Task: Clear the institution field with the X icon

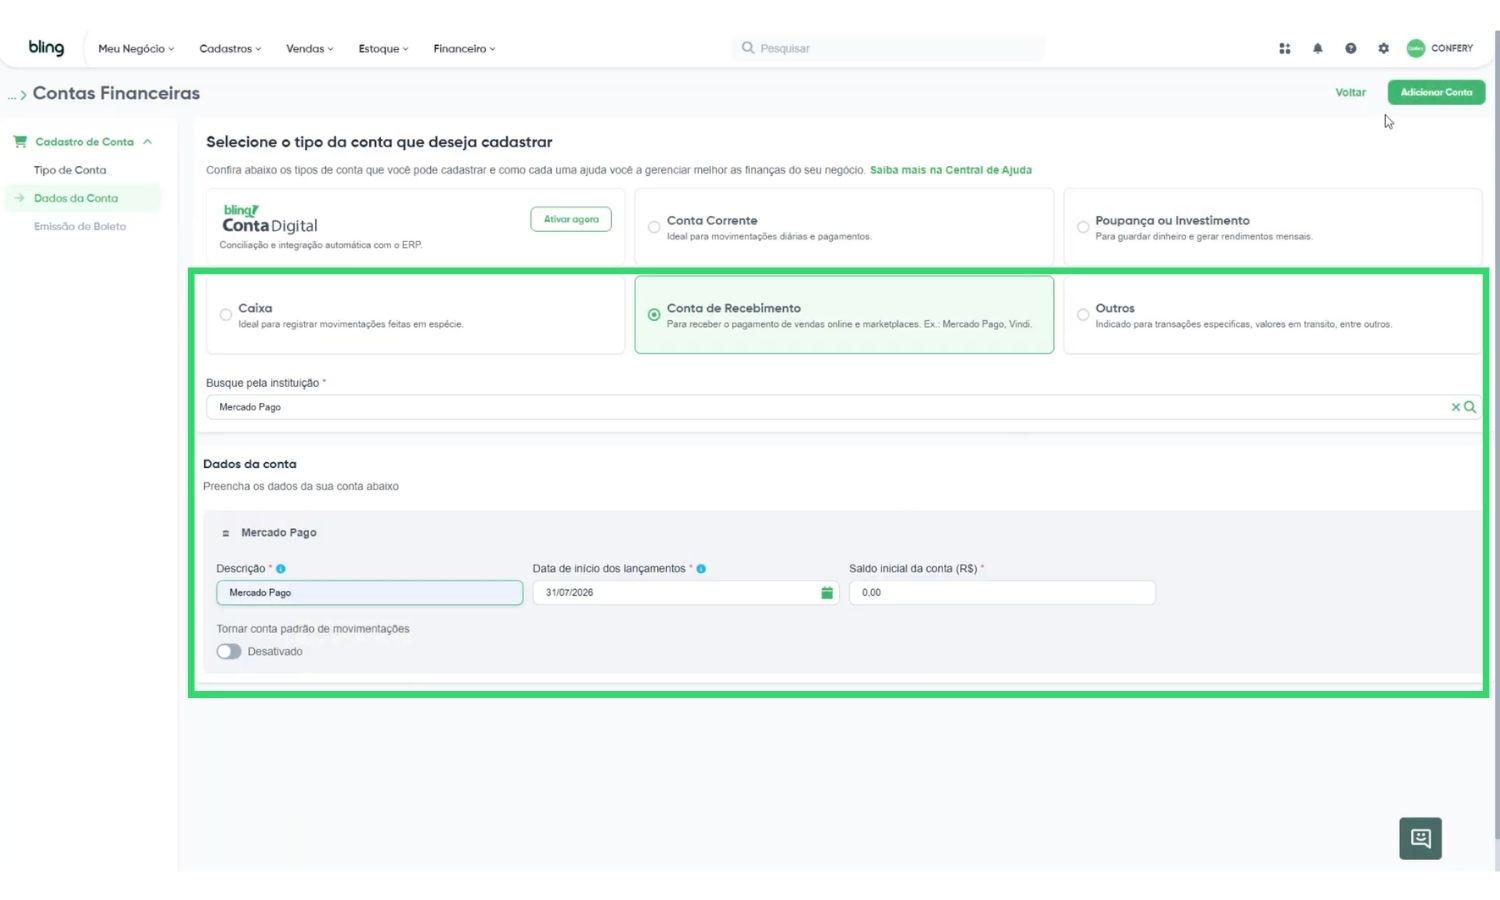Action: [x=1456, y=407]
